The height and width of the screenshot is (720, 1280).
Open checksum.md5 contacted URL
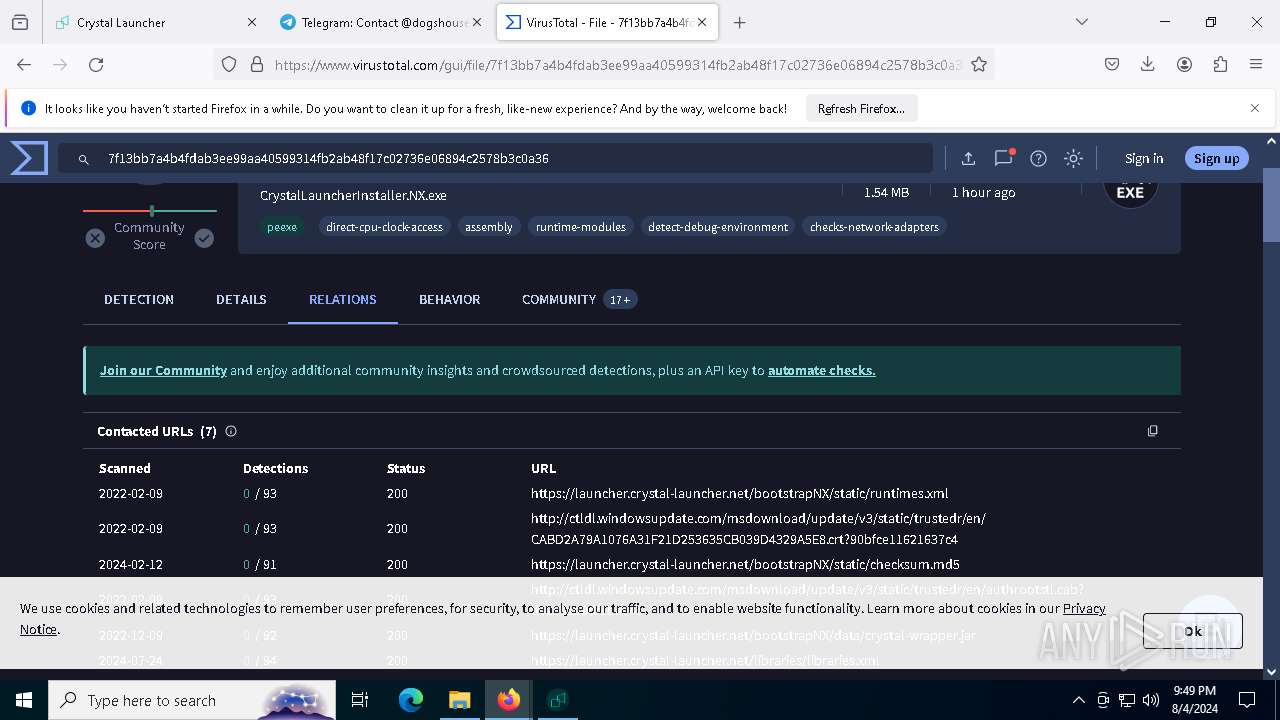[x=745, y=564]
